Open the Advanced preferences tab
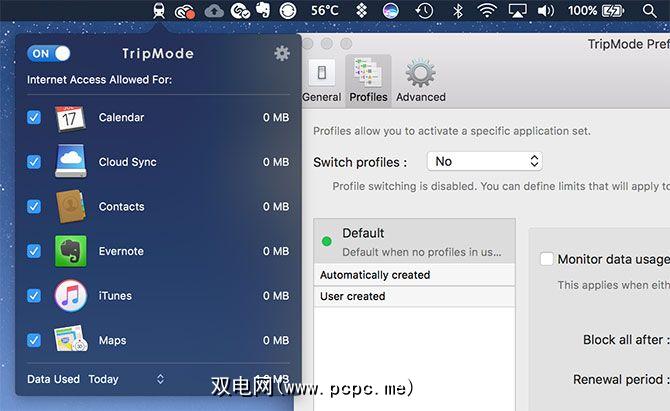The height and width of the screenshot is (411, 670). [420, 81]
